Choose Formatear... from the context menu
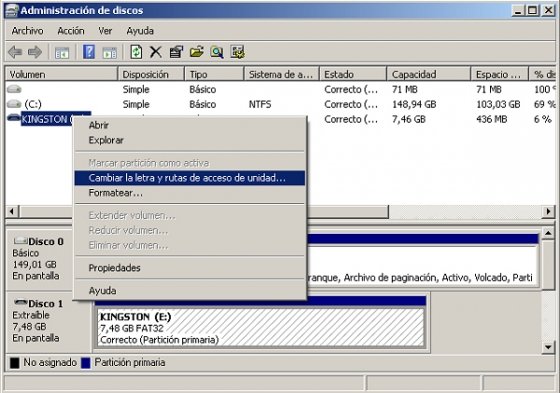The image size is (560, 393). click(190, 193)
